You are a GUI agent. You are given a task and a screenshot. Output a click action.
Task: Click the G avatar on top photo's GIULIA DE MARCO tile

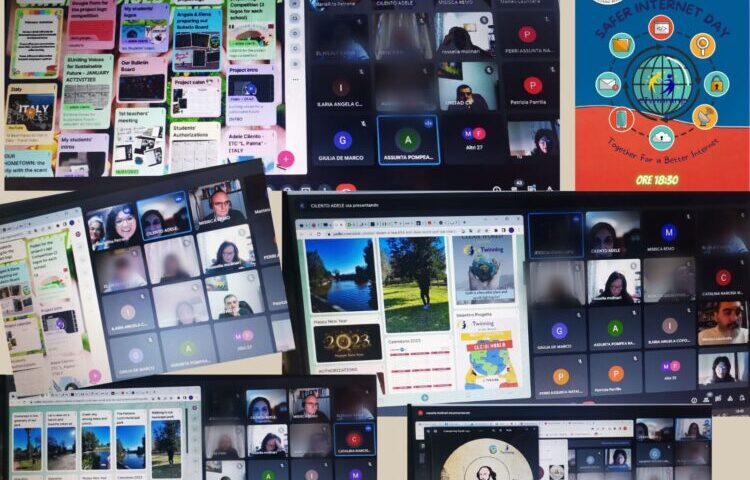342,141
